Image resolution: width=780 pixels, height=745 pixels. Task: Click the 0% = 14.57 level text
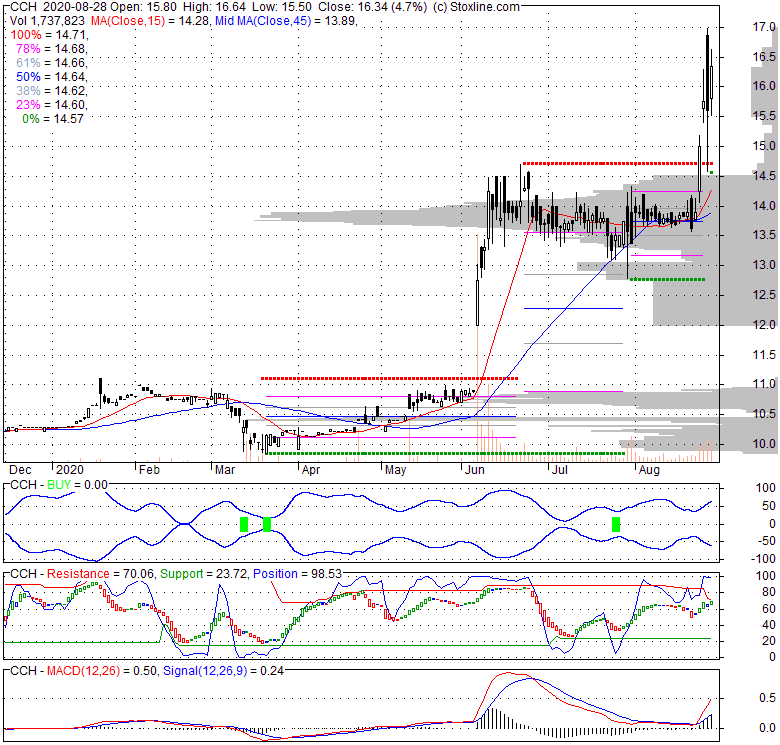pos(53,118)
